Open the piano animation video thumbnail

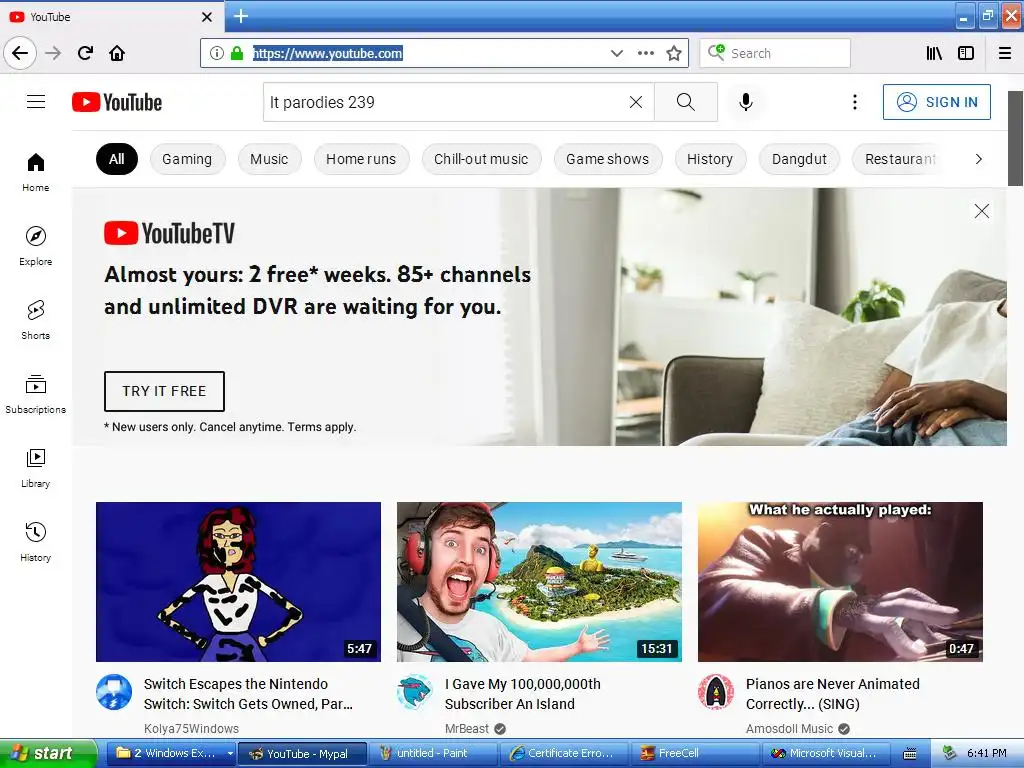coord(840,582)
